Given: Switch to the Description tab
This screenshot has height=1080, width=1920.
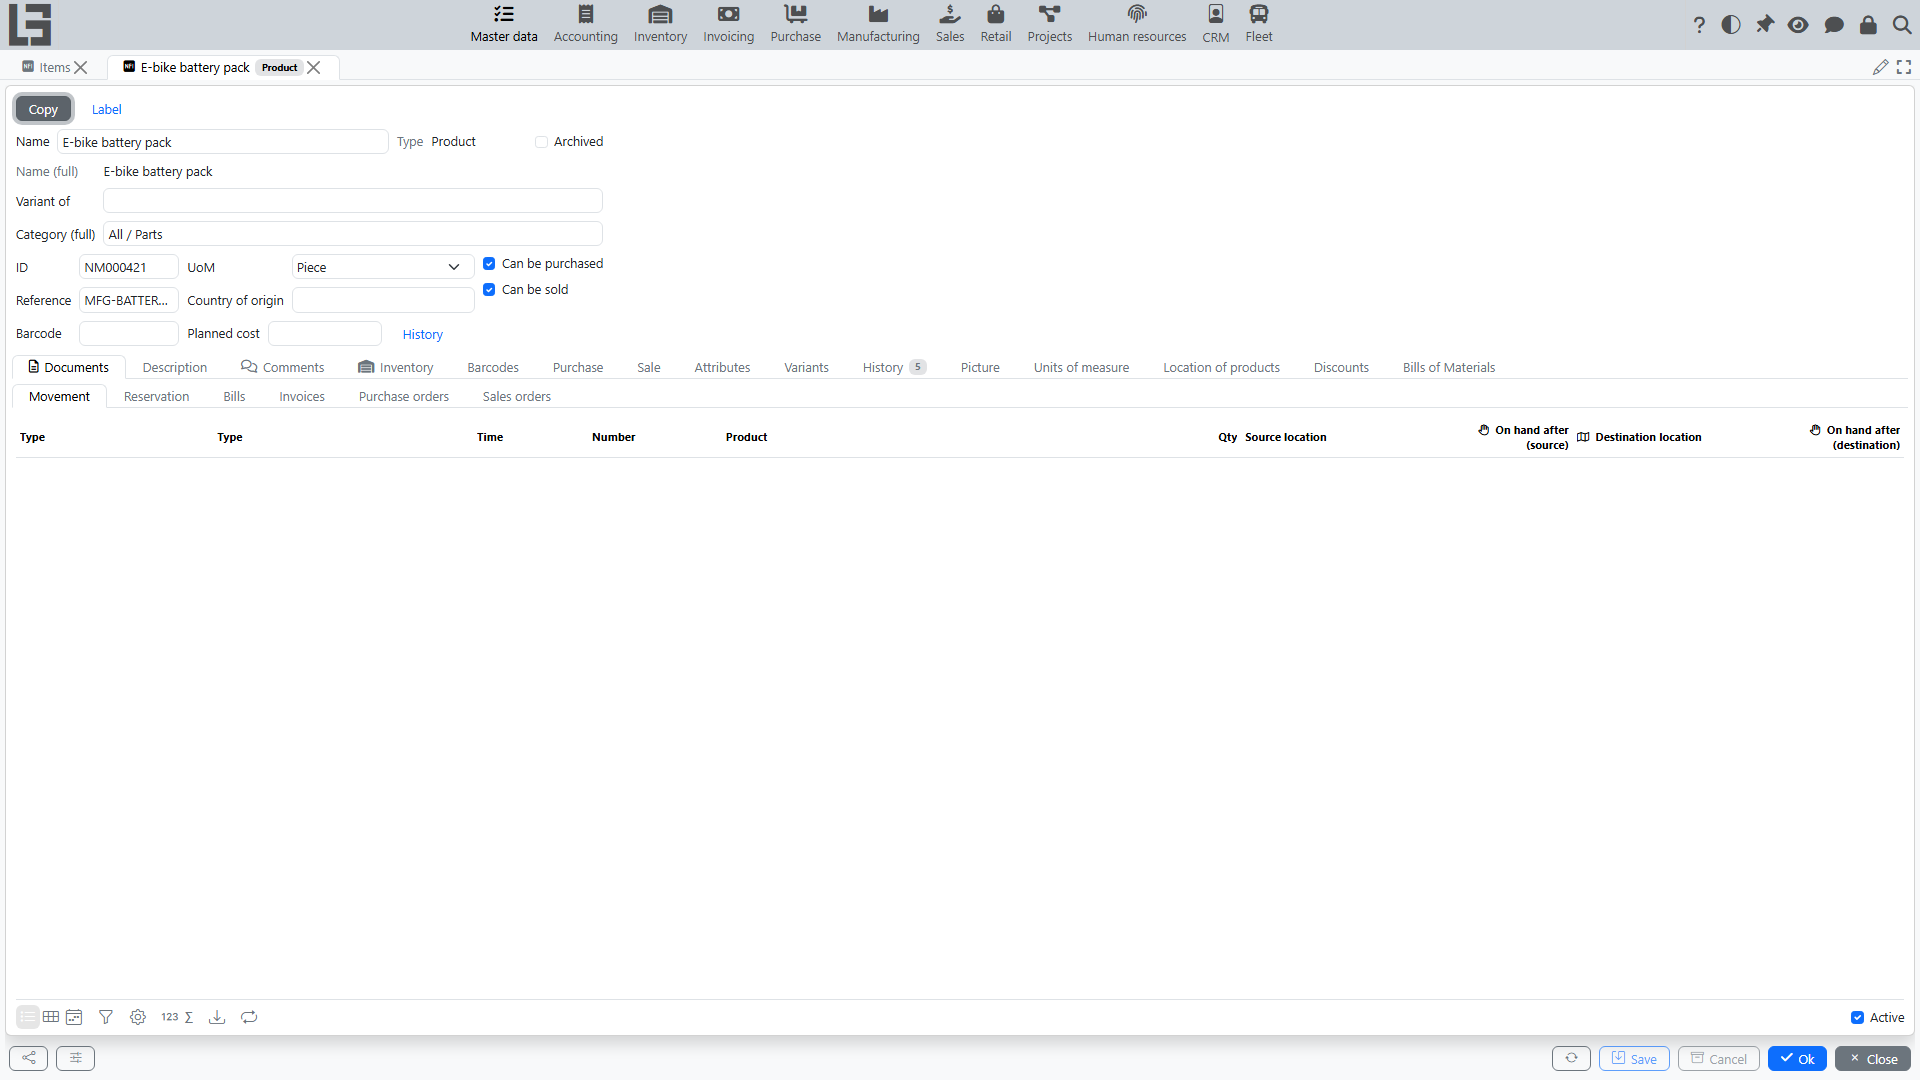Looking at the screenshot, I should (x=175, y=368).
